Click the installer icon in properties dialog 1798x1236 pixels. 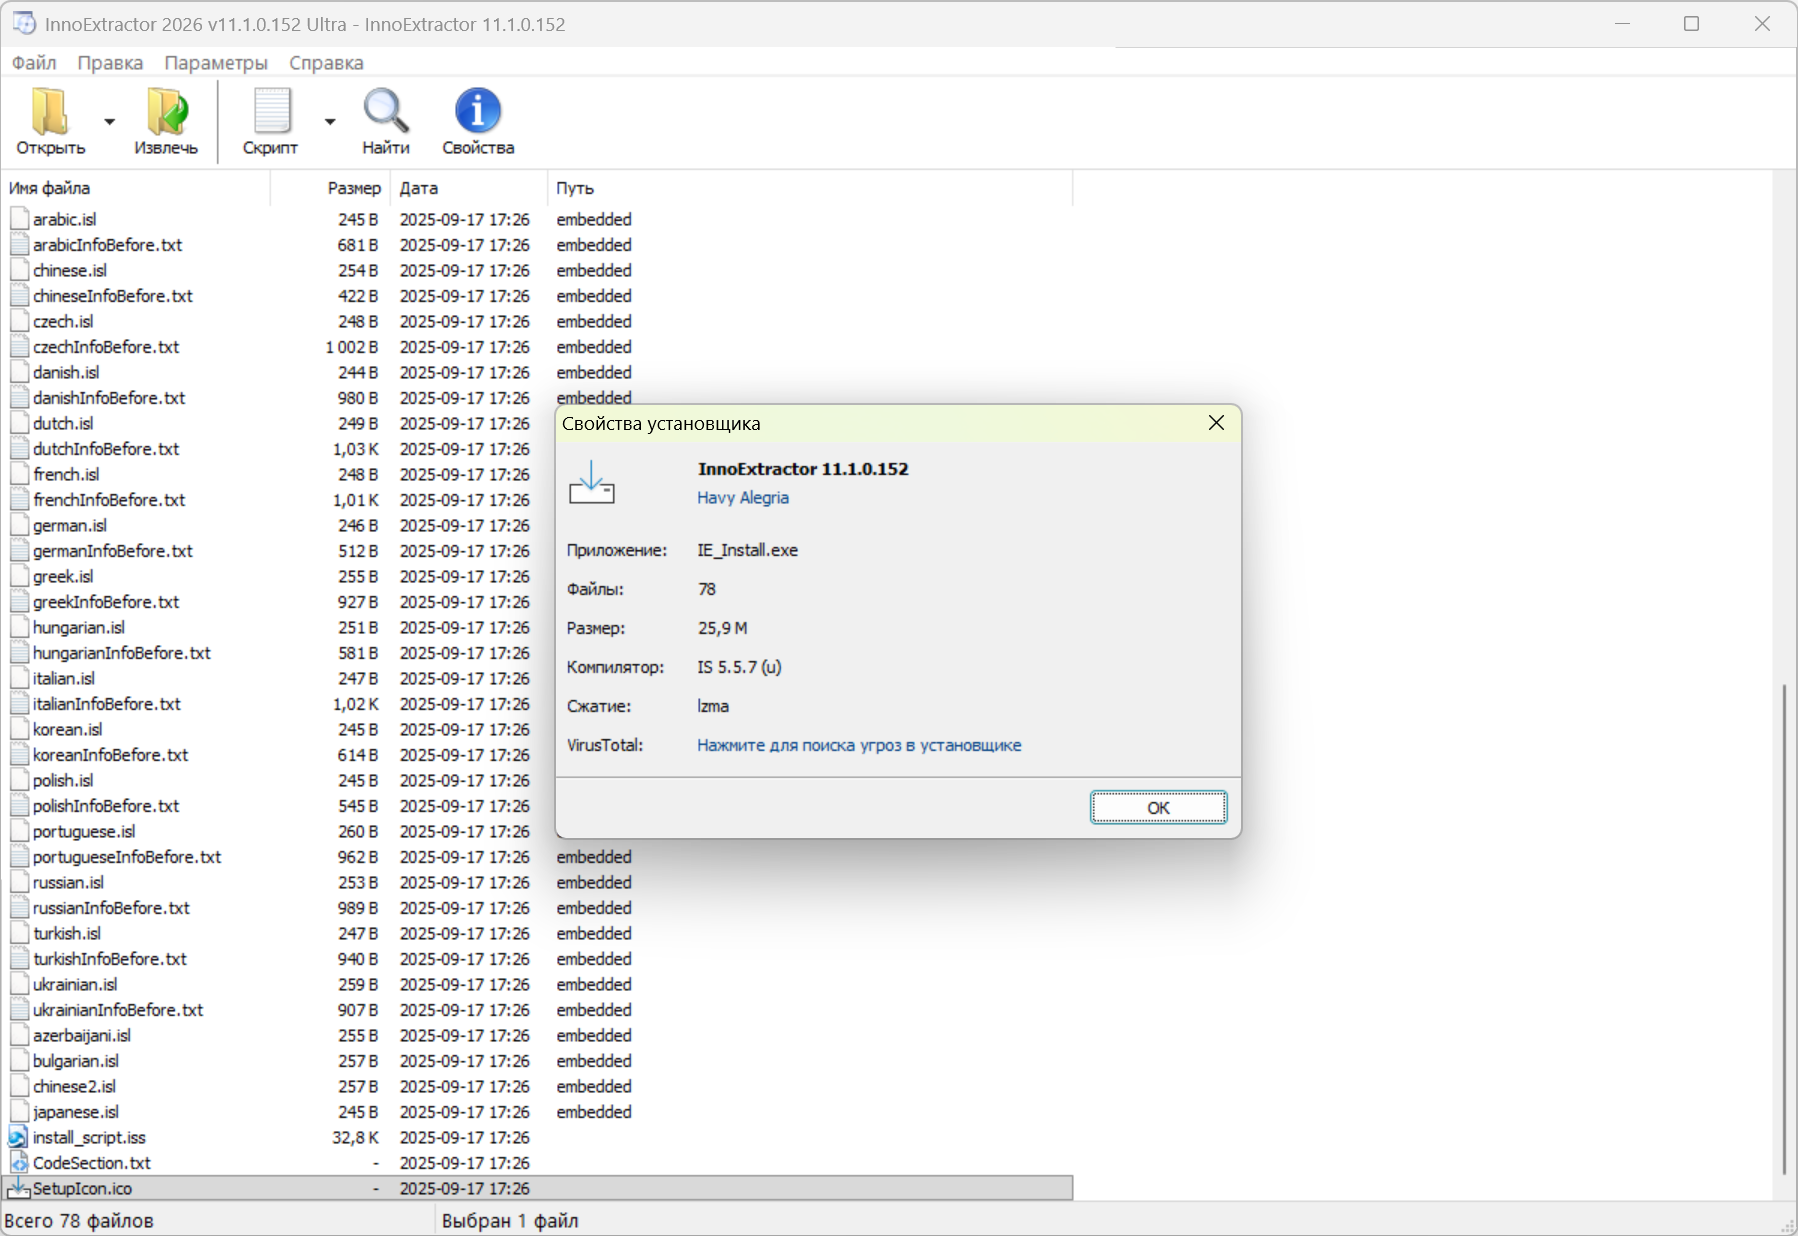click(592, 483)
